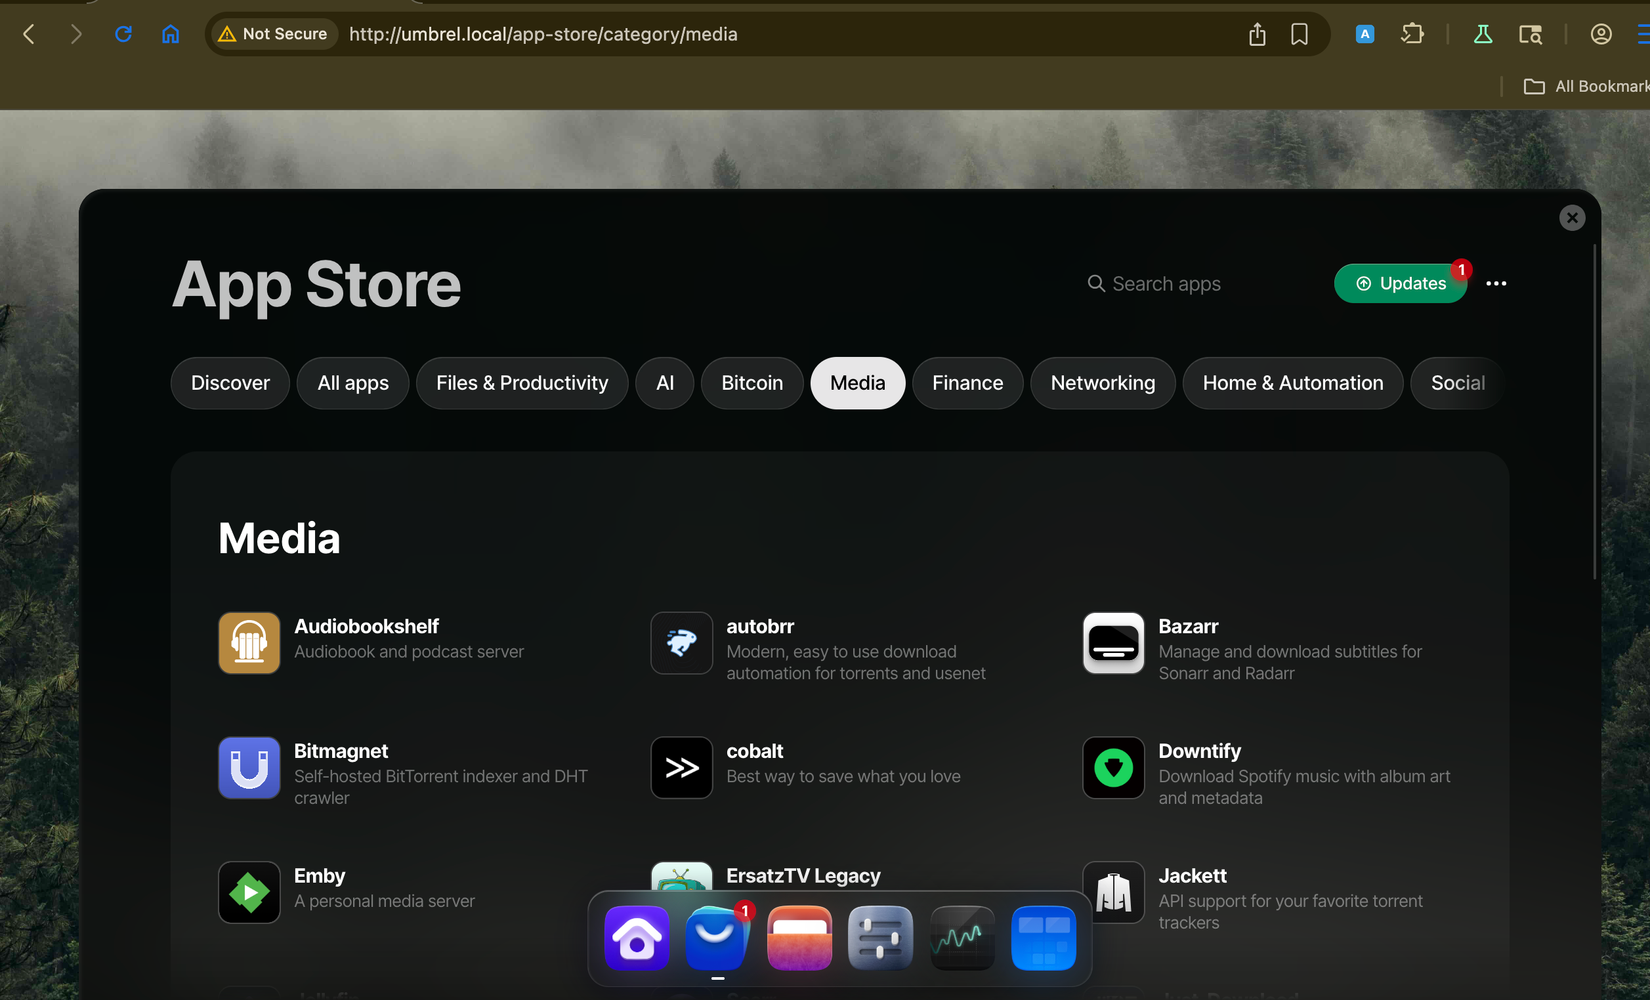Viewport: 1650px width, 1000px height.
Task: Select the Social category tab
Action: (x=1458, y=383)
